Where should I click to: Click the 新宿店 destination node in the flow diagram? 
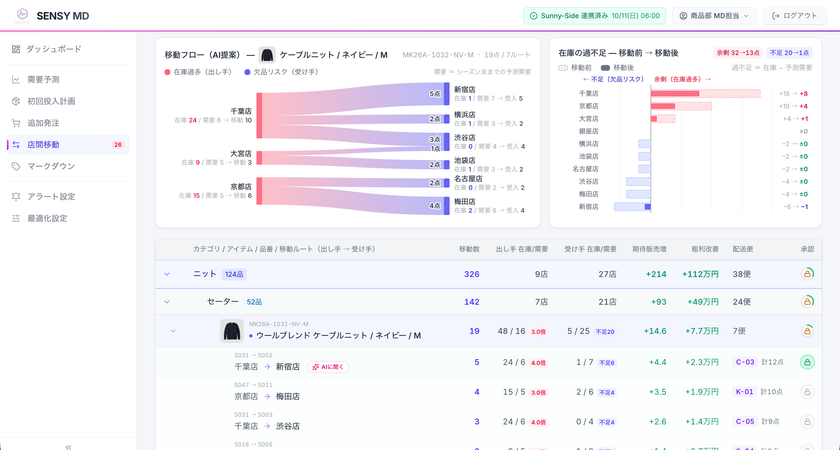click(x=447, y=93)
